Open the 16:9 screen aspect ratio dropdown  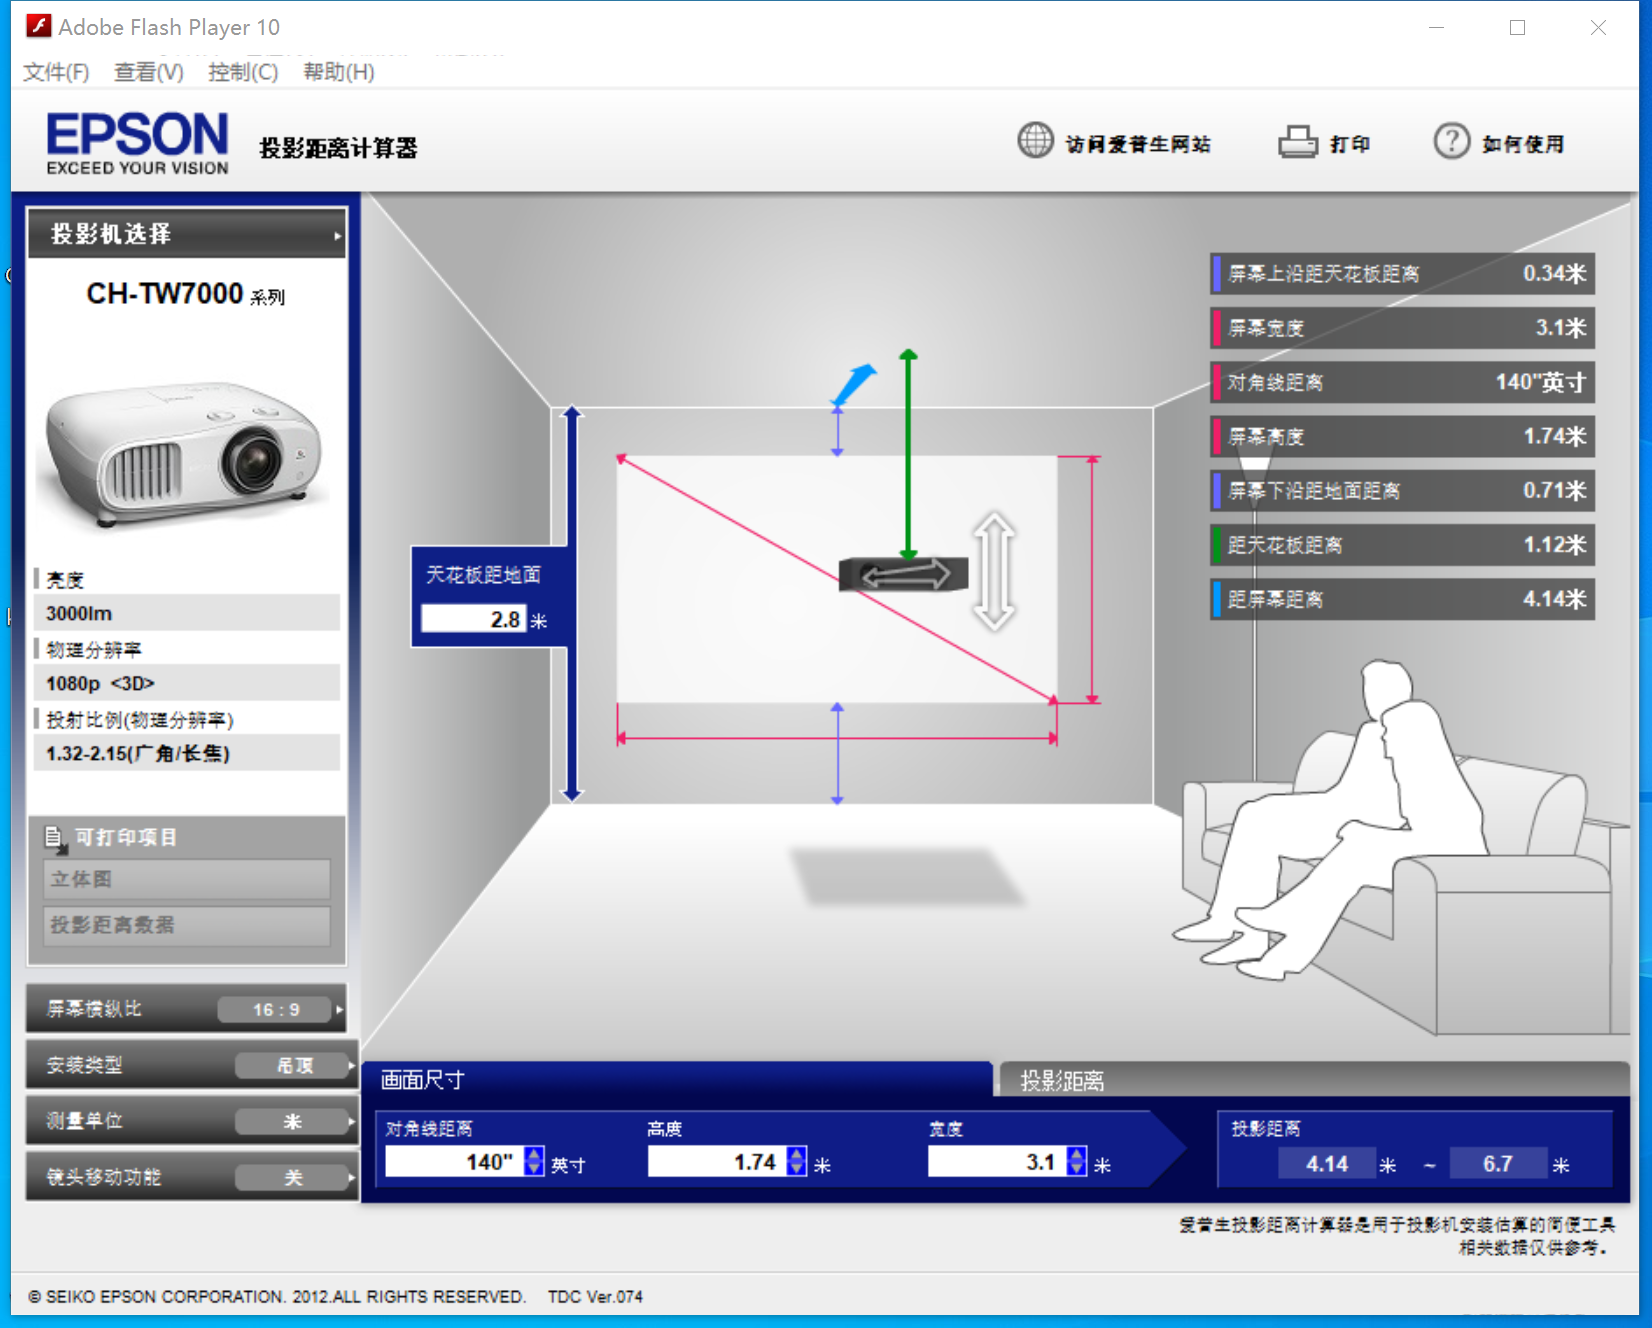[x=277, y=1009]
